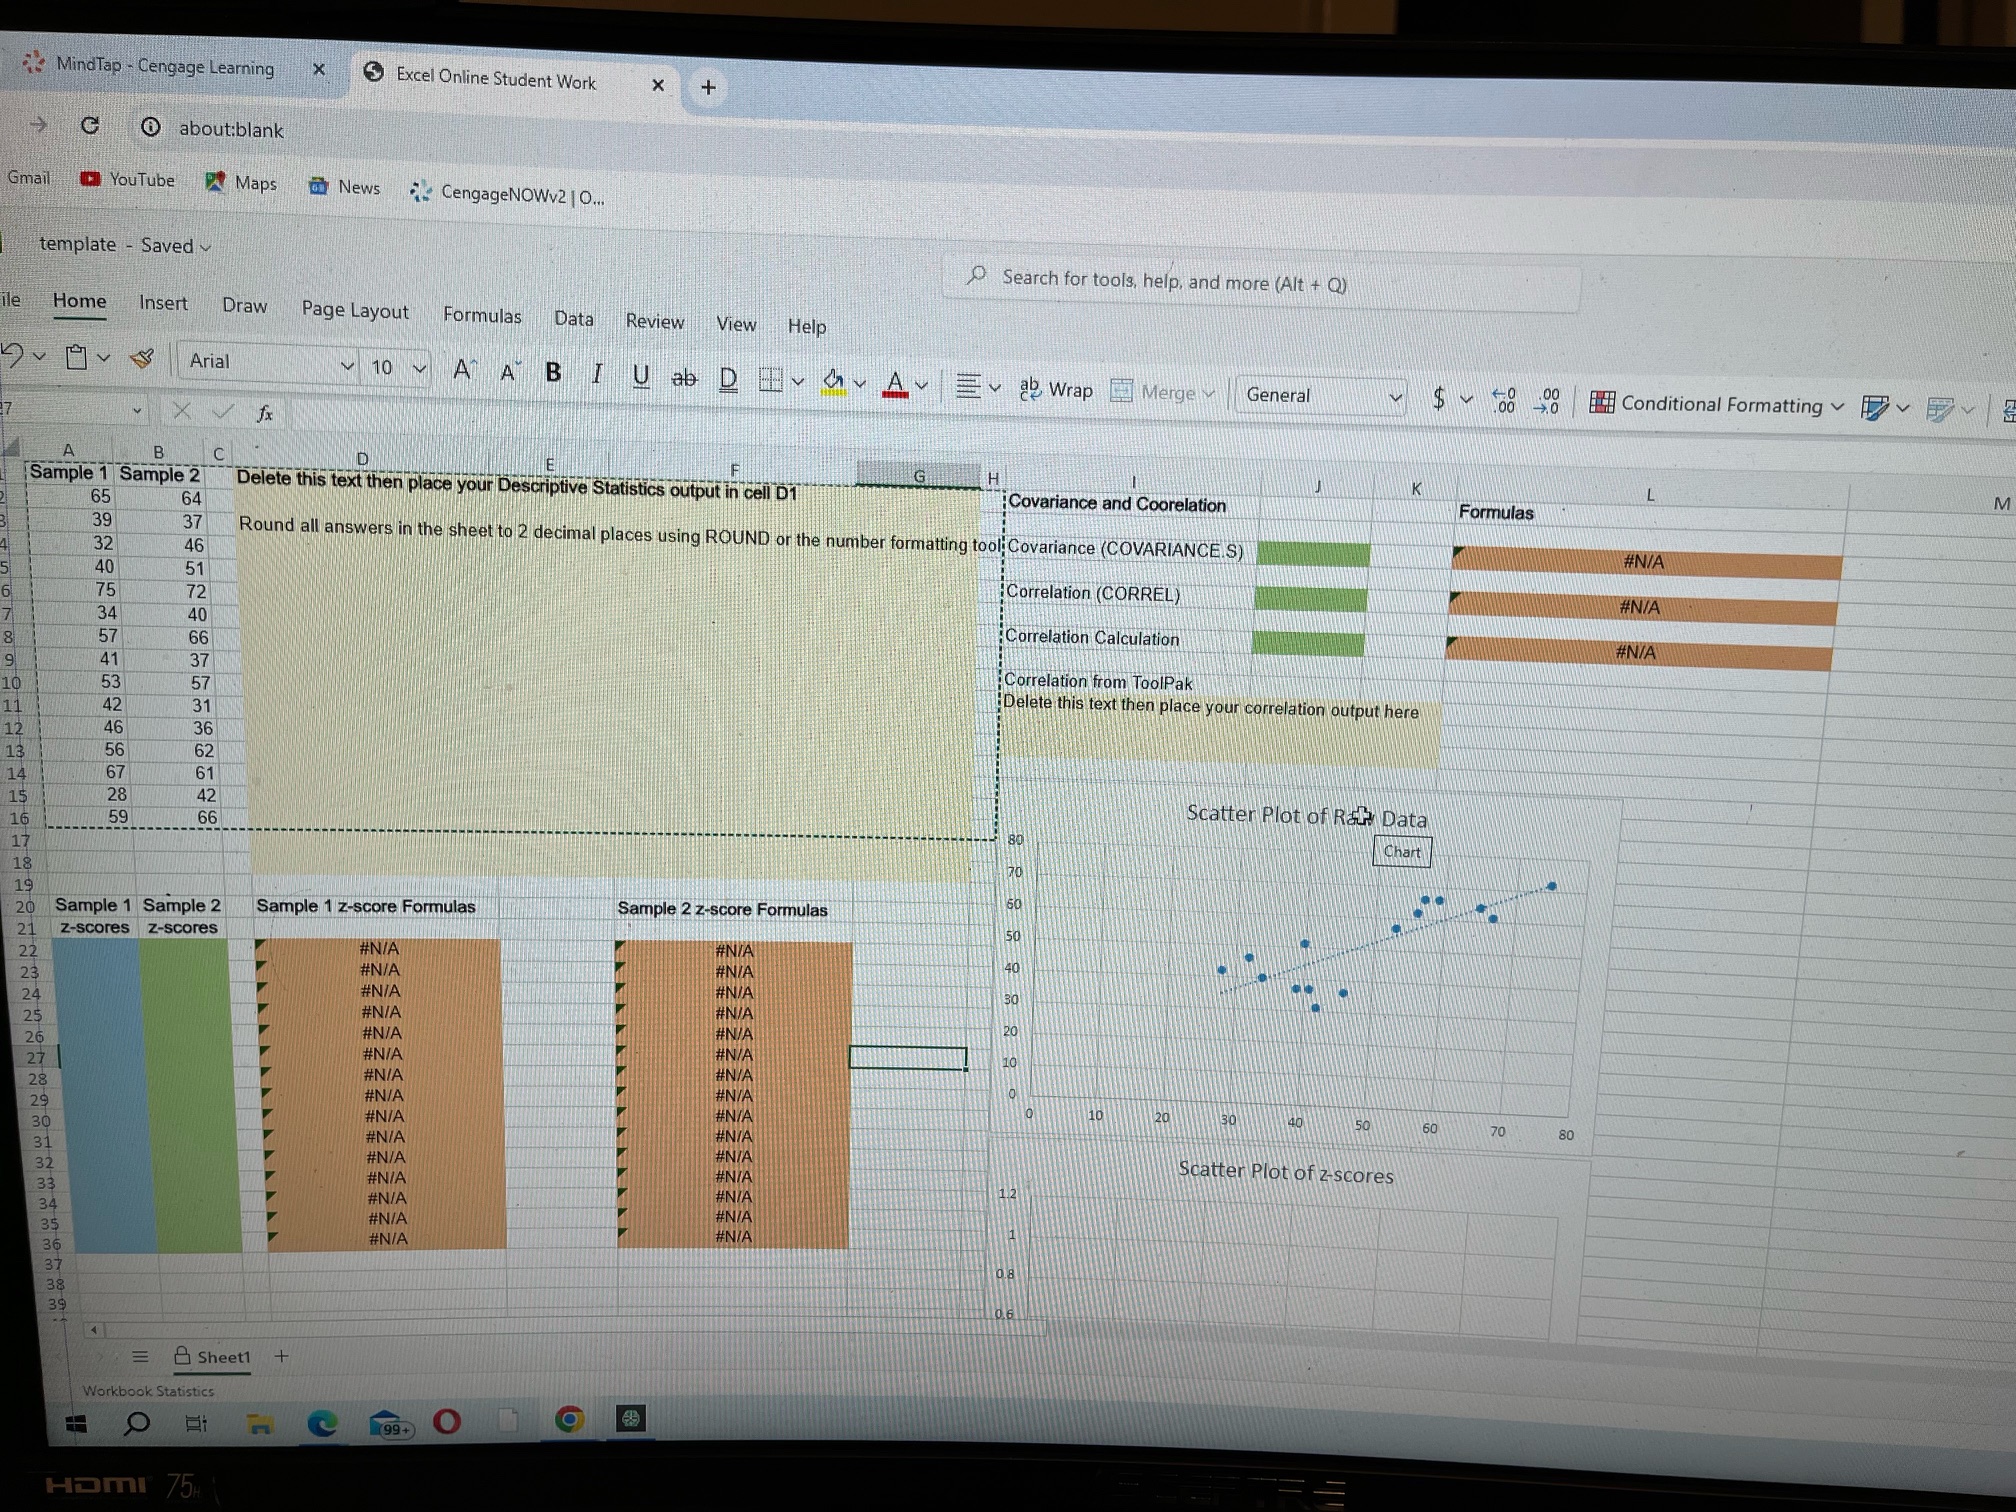Open the CengageNOWv2 bookmark
2016x1512 pixels.
point(505,192)
